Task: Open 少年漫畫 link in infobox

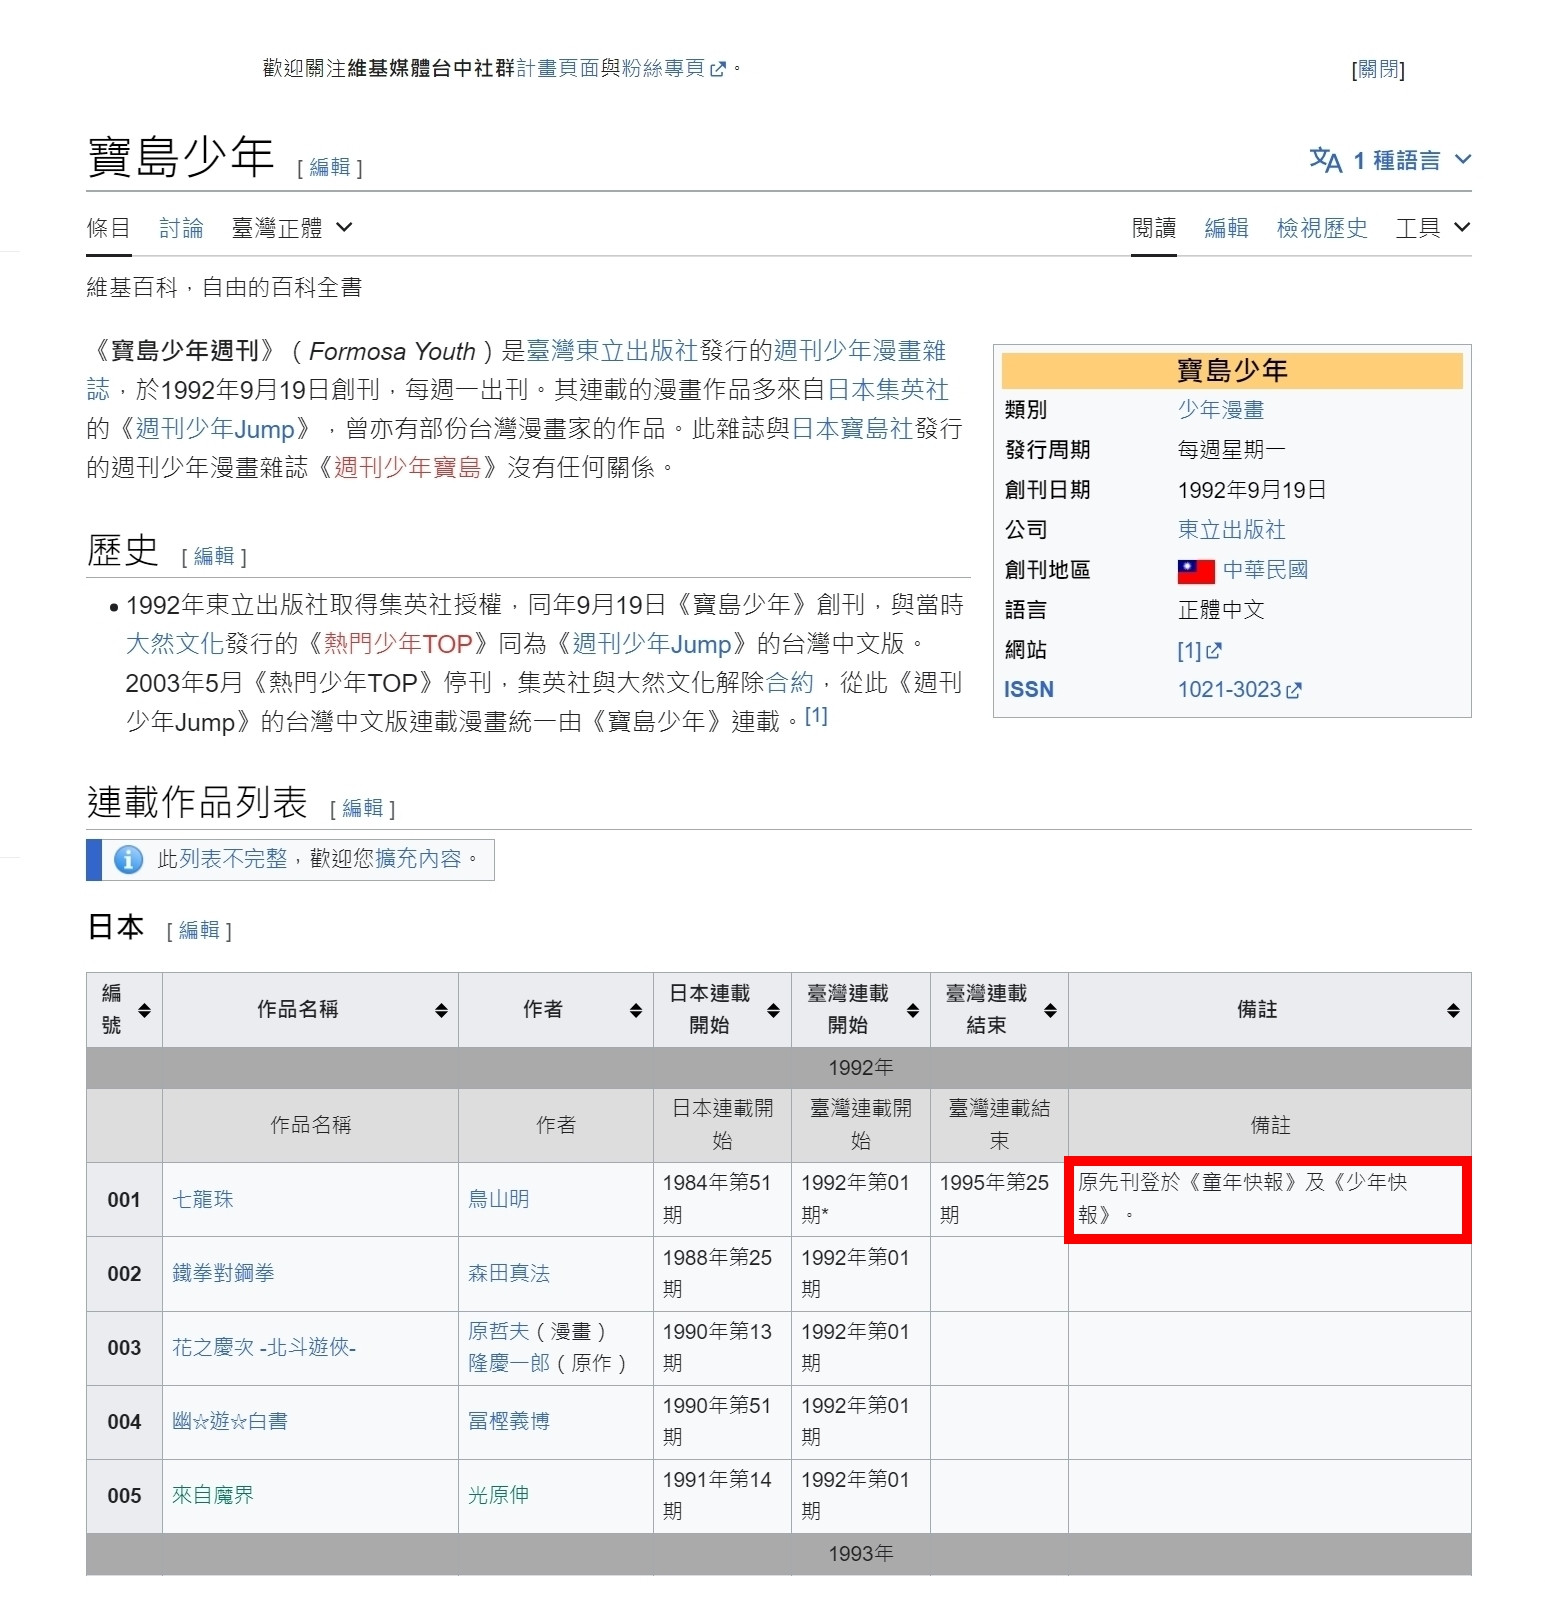Action: coord(1221,410)
